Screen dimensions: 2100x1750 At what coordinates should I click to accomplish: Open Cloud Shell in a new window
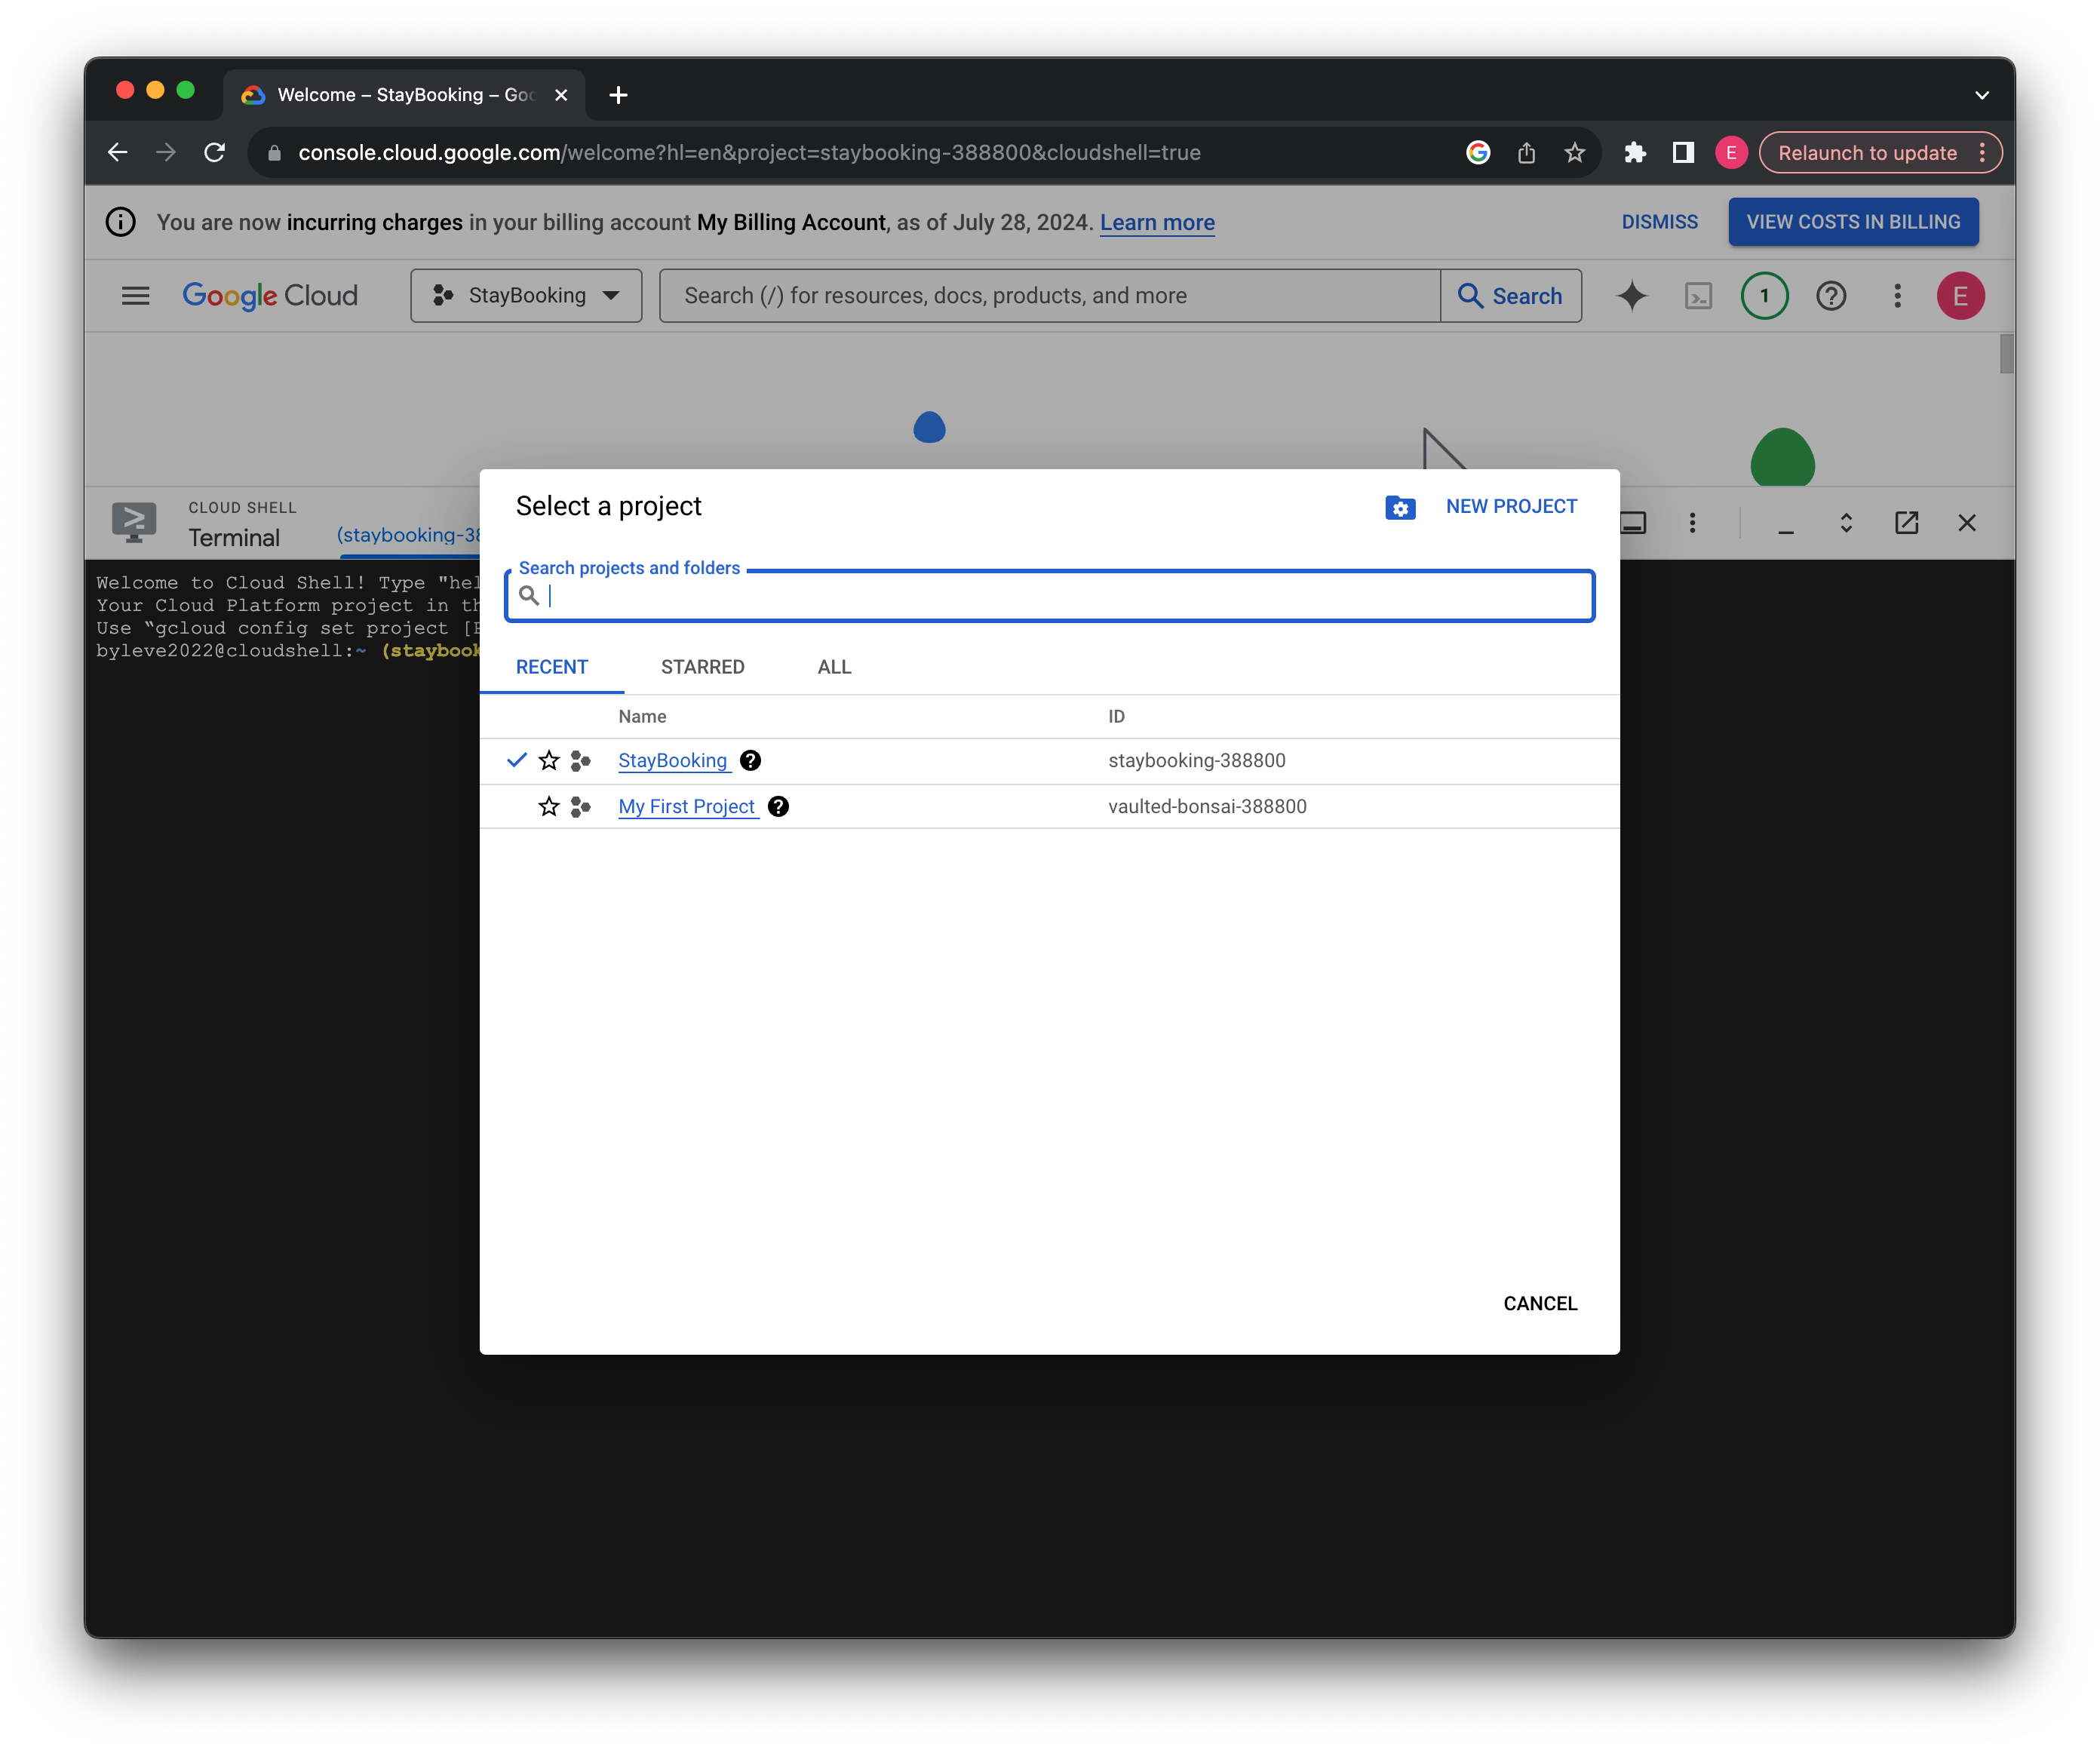[x=1906, y=522]
